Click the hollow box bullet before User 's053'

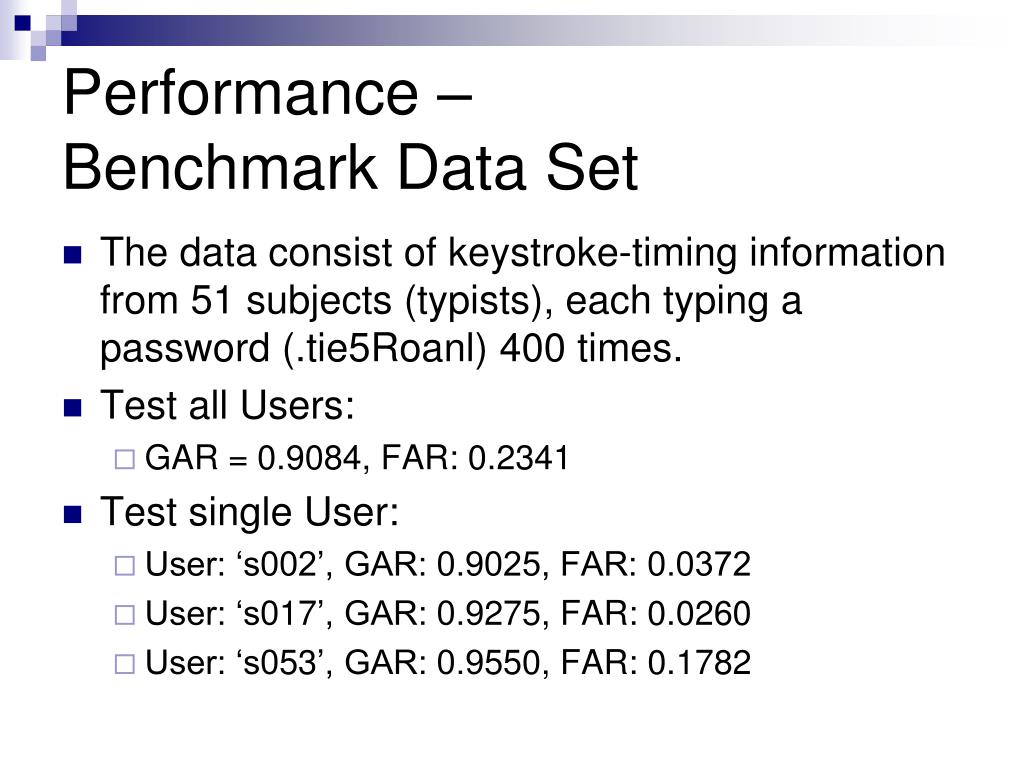point(125,664)
